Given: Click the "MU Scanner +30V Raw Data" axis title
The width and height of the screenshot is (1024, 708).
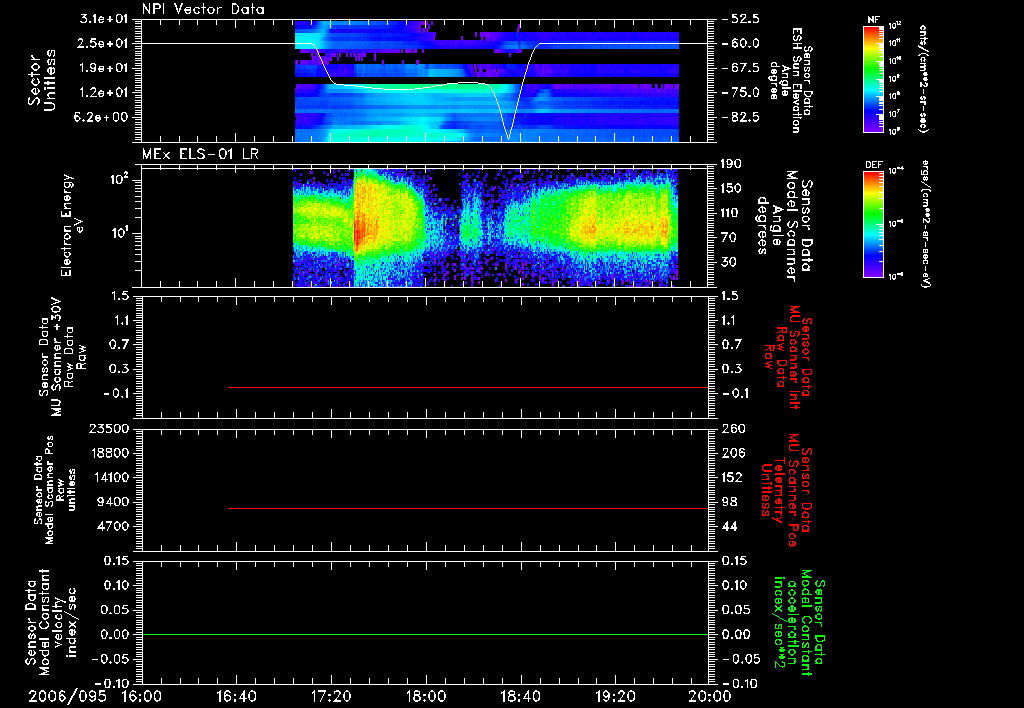Looking at the screenshot, I should 61,357.
